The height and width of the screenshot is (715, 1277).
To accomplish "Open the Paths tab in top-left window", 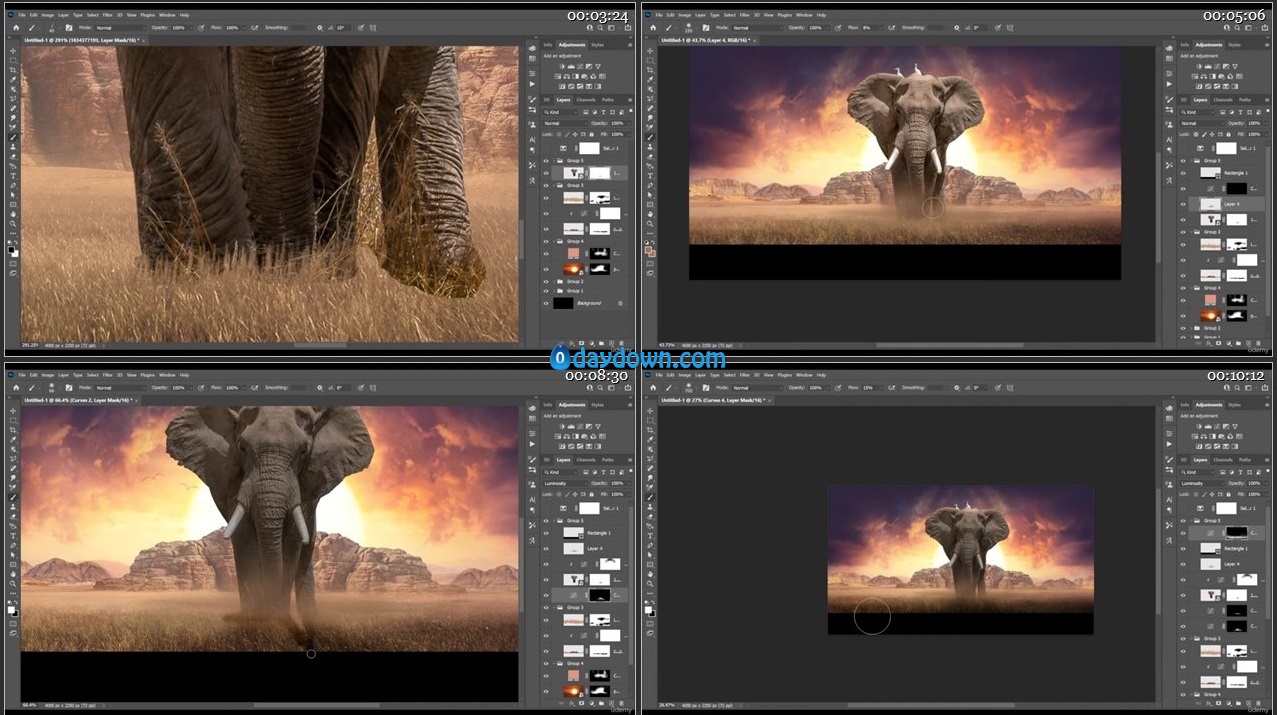I will pos(607,99).
